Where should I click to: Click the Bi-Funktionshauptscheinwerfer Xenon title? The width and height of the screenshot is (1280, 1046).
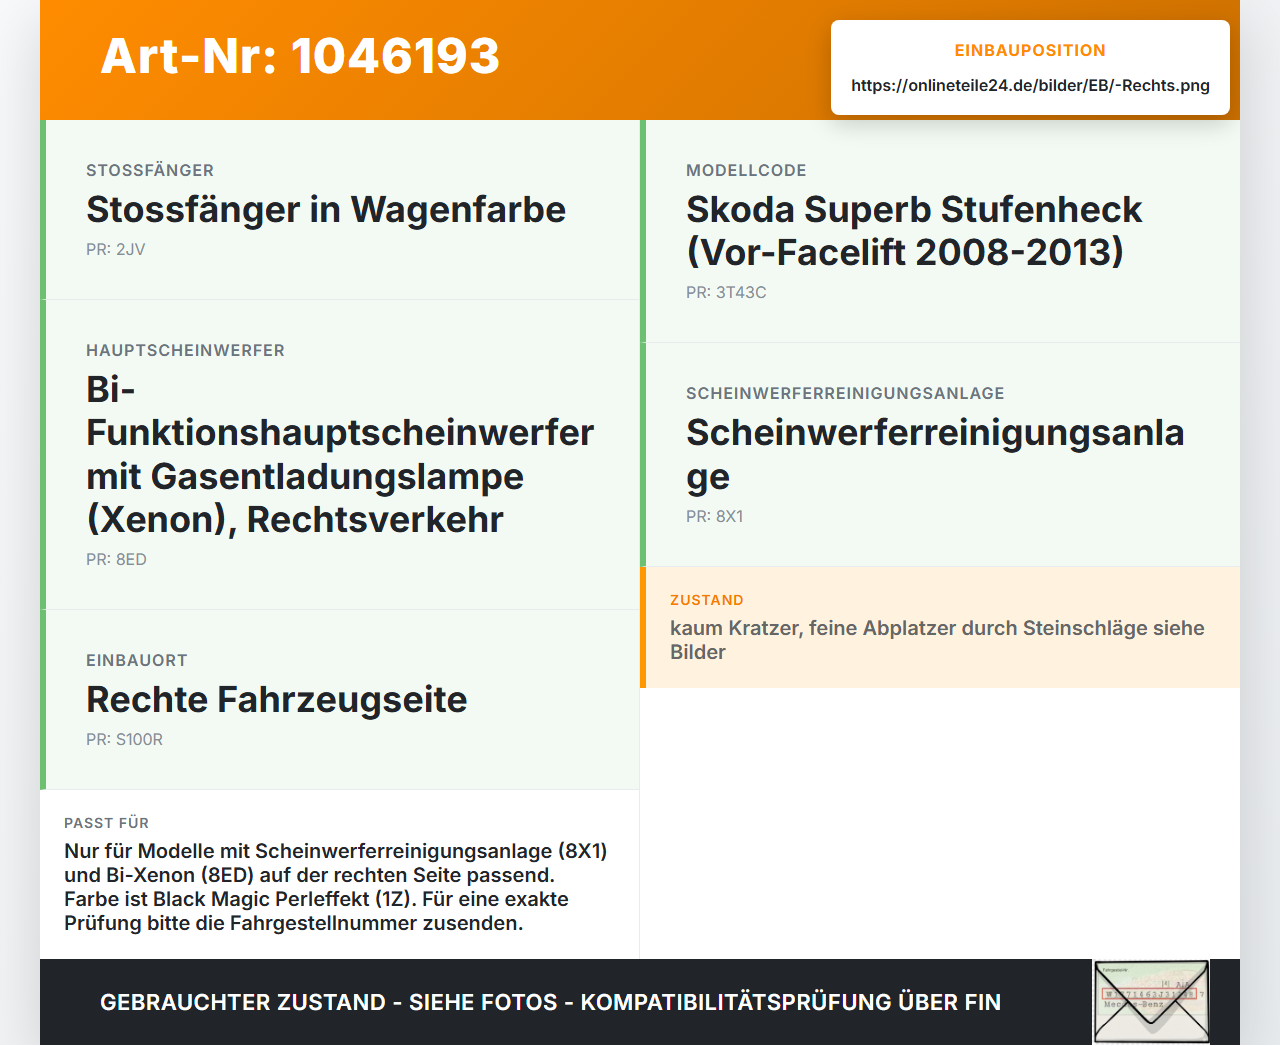pos(340,454)
